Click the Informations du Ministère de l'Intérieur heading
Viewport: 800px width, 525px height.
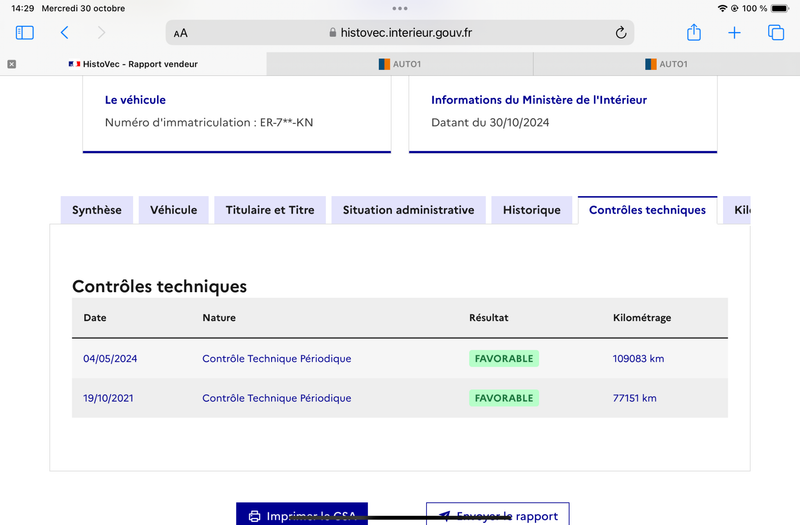(539, 100)
